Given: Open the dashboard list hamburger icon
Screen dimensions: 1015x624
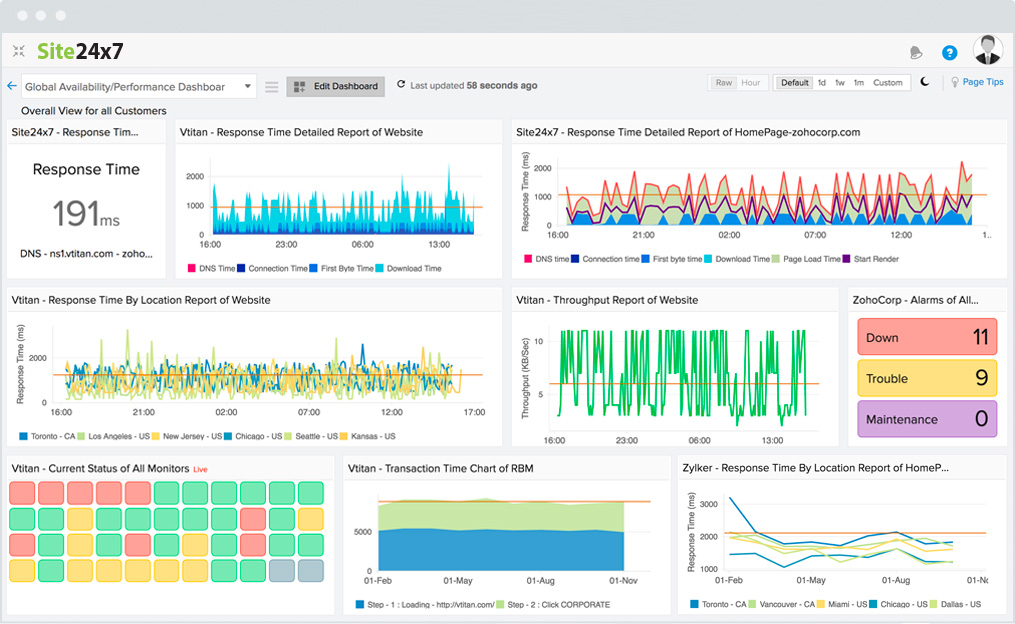Looking at the screenshot, I should click(x=271, y=86).
